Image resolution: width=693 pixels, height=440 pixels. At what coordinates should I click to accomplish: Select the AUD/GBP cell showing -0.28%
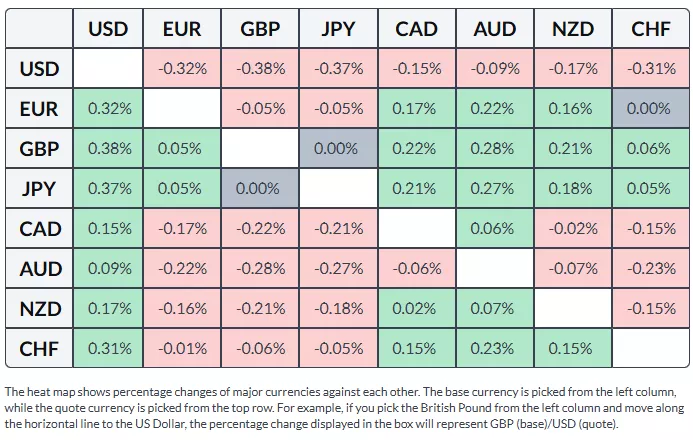click(x=261, y=269)
